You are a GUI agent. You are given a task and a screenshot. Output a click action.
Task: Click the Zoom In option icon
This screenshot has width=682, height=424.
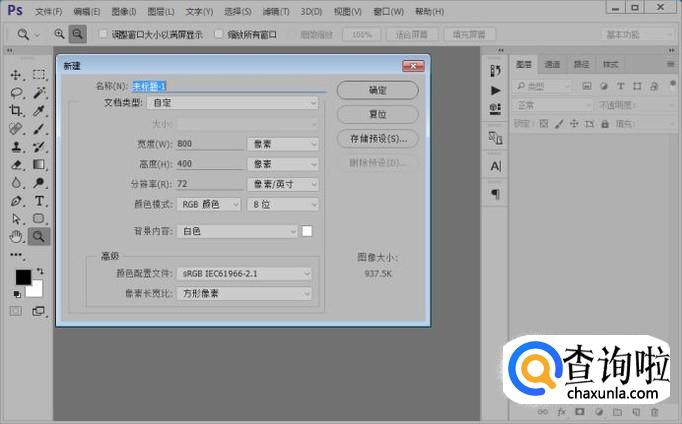pos(59,34)
